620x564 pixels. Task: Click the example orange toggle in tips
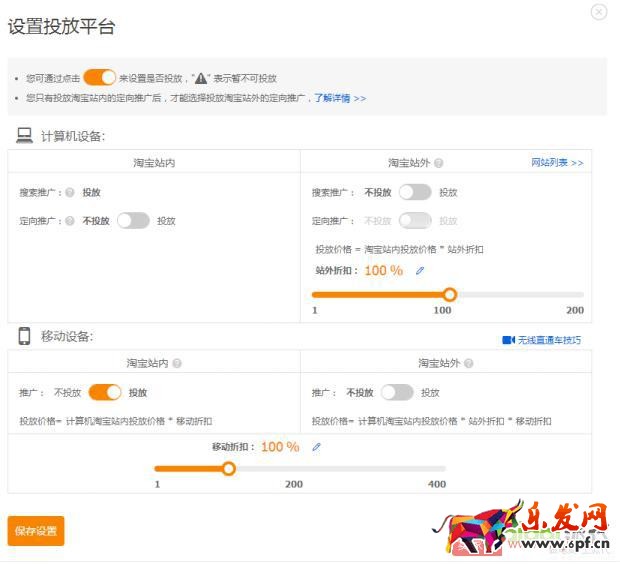tap(99, 77)
